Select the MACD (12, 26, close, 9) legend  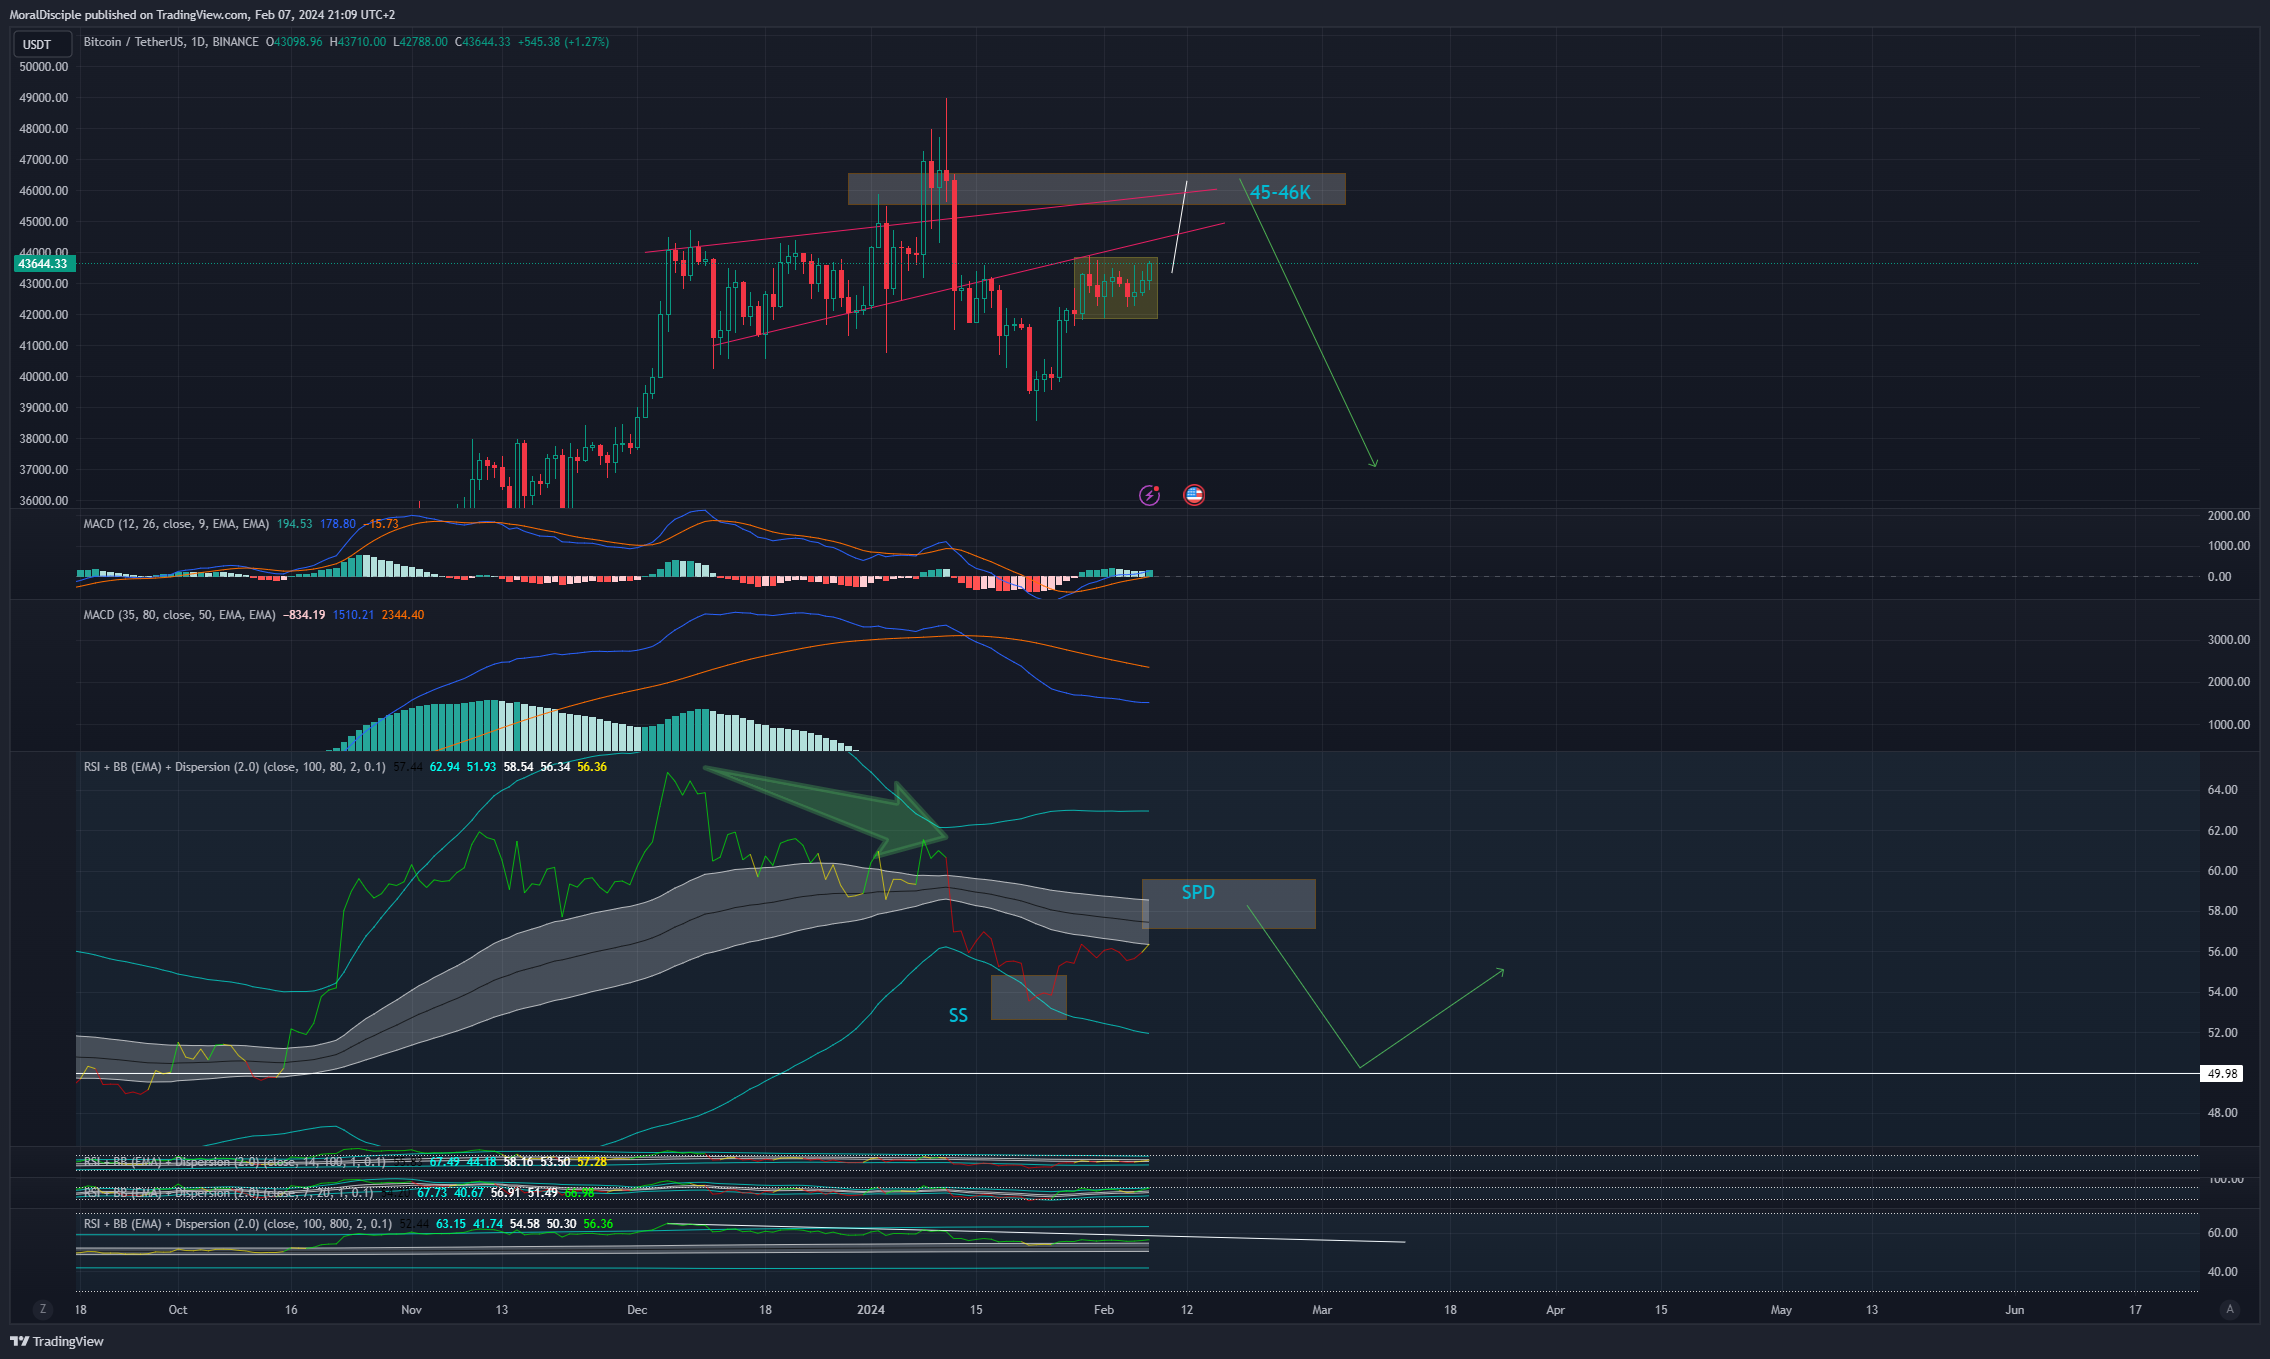click(x=176, y=524)
